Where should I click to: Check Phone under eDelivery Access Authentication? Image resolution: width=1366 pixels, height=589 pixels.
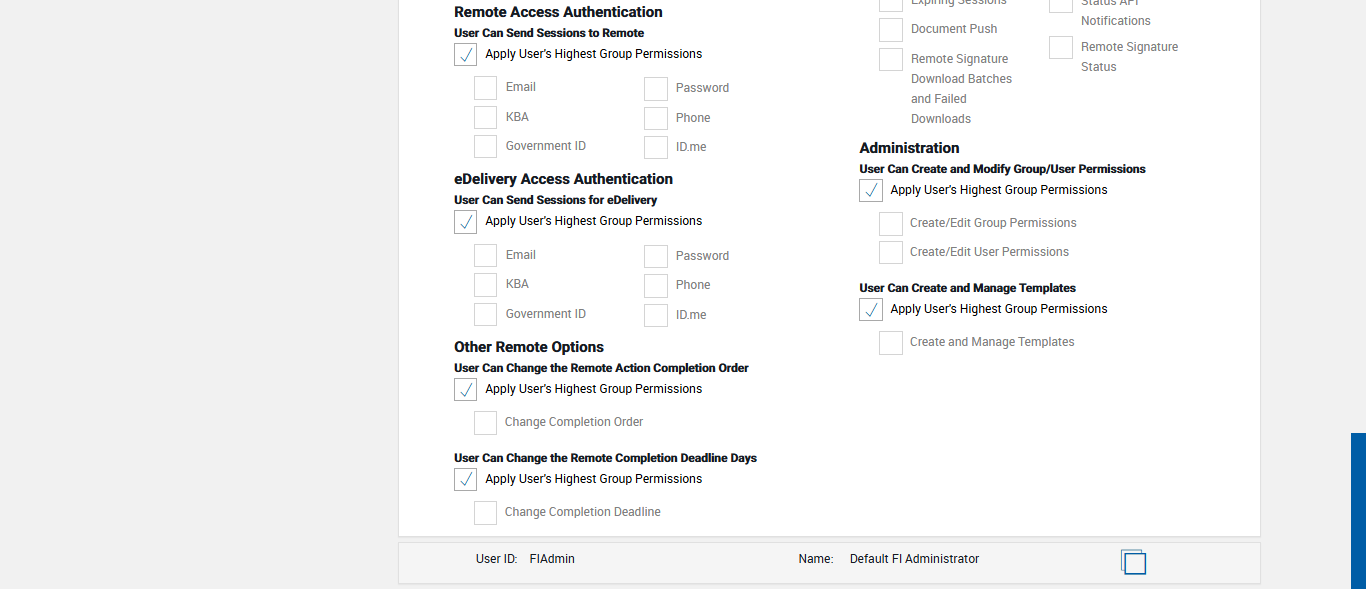click(656, 286)
